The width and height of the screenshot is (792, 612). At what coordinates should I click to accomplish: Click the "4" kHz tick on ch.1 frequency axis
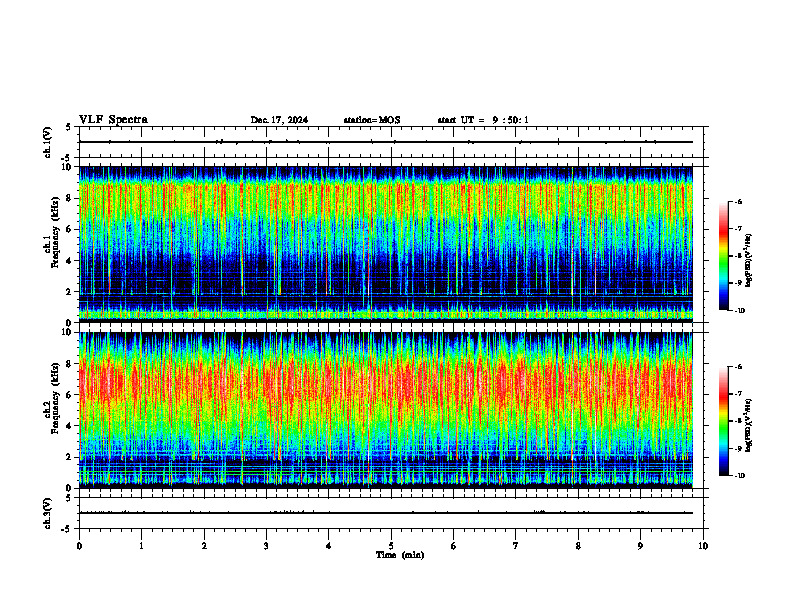tap(70, 261)
